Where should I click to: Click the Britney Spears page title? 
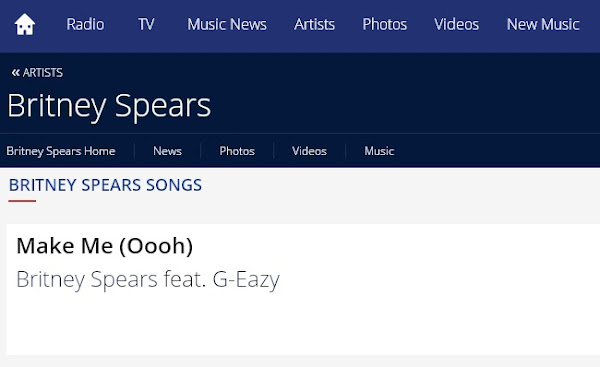[109, 106]
